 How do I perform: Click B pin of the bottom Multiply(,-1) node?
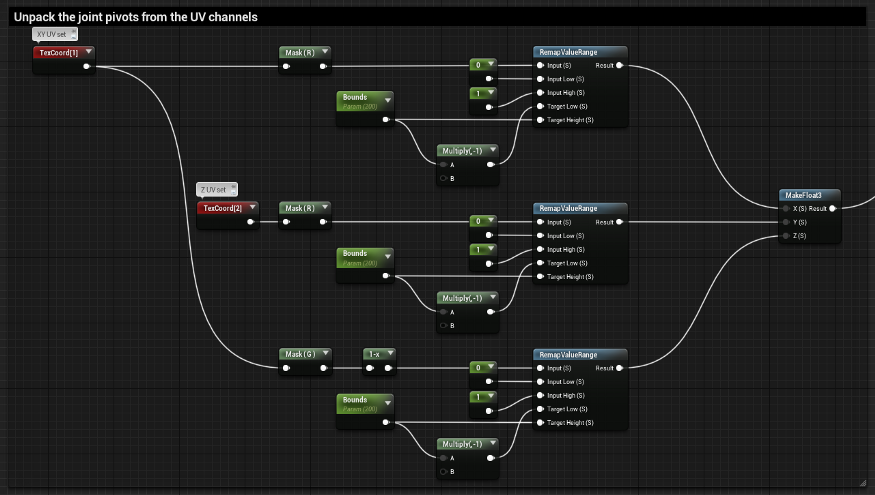[444, 472]
